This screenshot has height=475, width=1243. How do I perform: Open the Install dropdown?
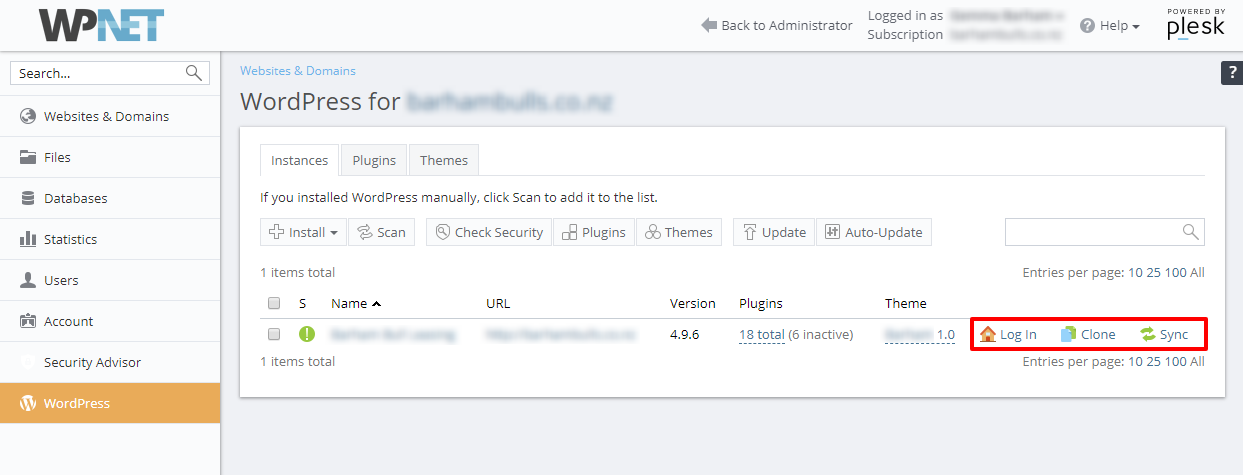pos(303,232)
